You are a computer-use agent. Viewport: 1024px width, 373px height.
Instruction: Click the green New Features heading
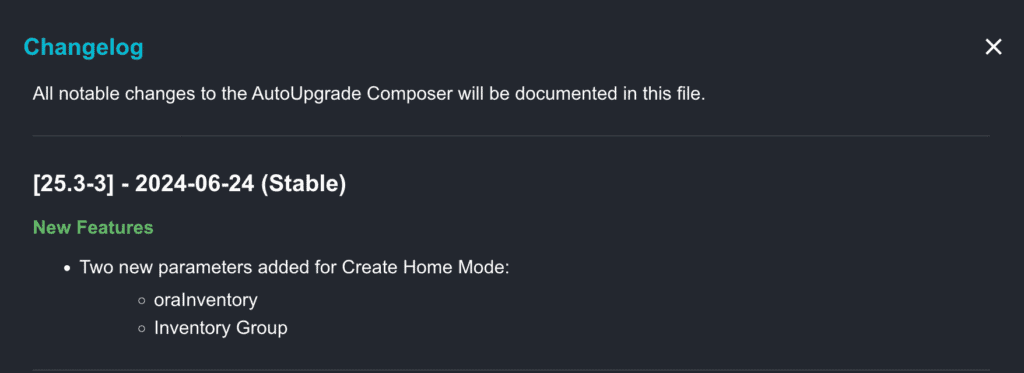pyautogui.click(x=93, y=227)
